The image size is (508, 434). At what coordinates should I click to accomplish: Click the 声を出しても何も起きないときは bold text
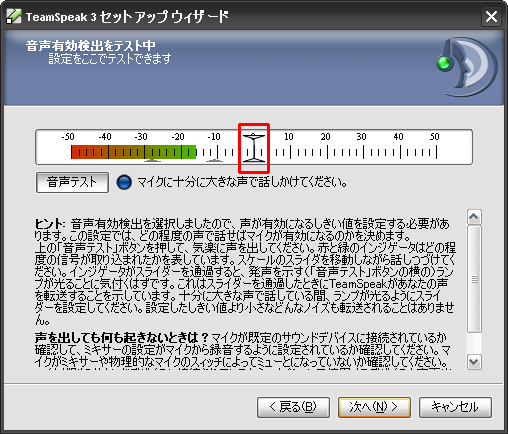click(122, 338)
